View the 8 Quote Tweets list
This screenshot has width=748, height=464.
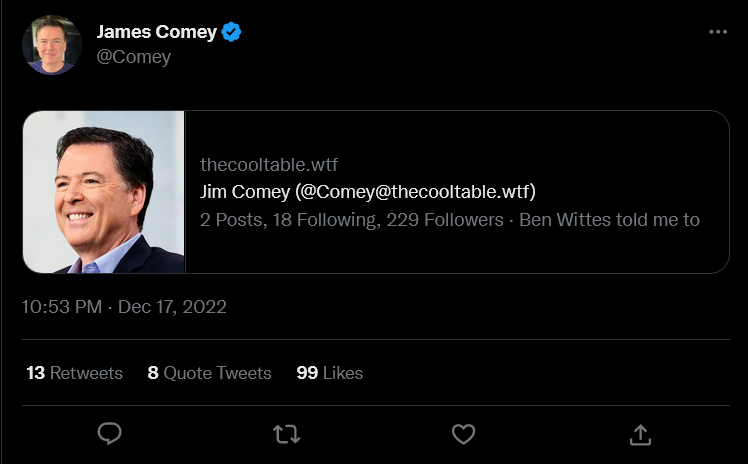(x=209, y=373)
